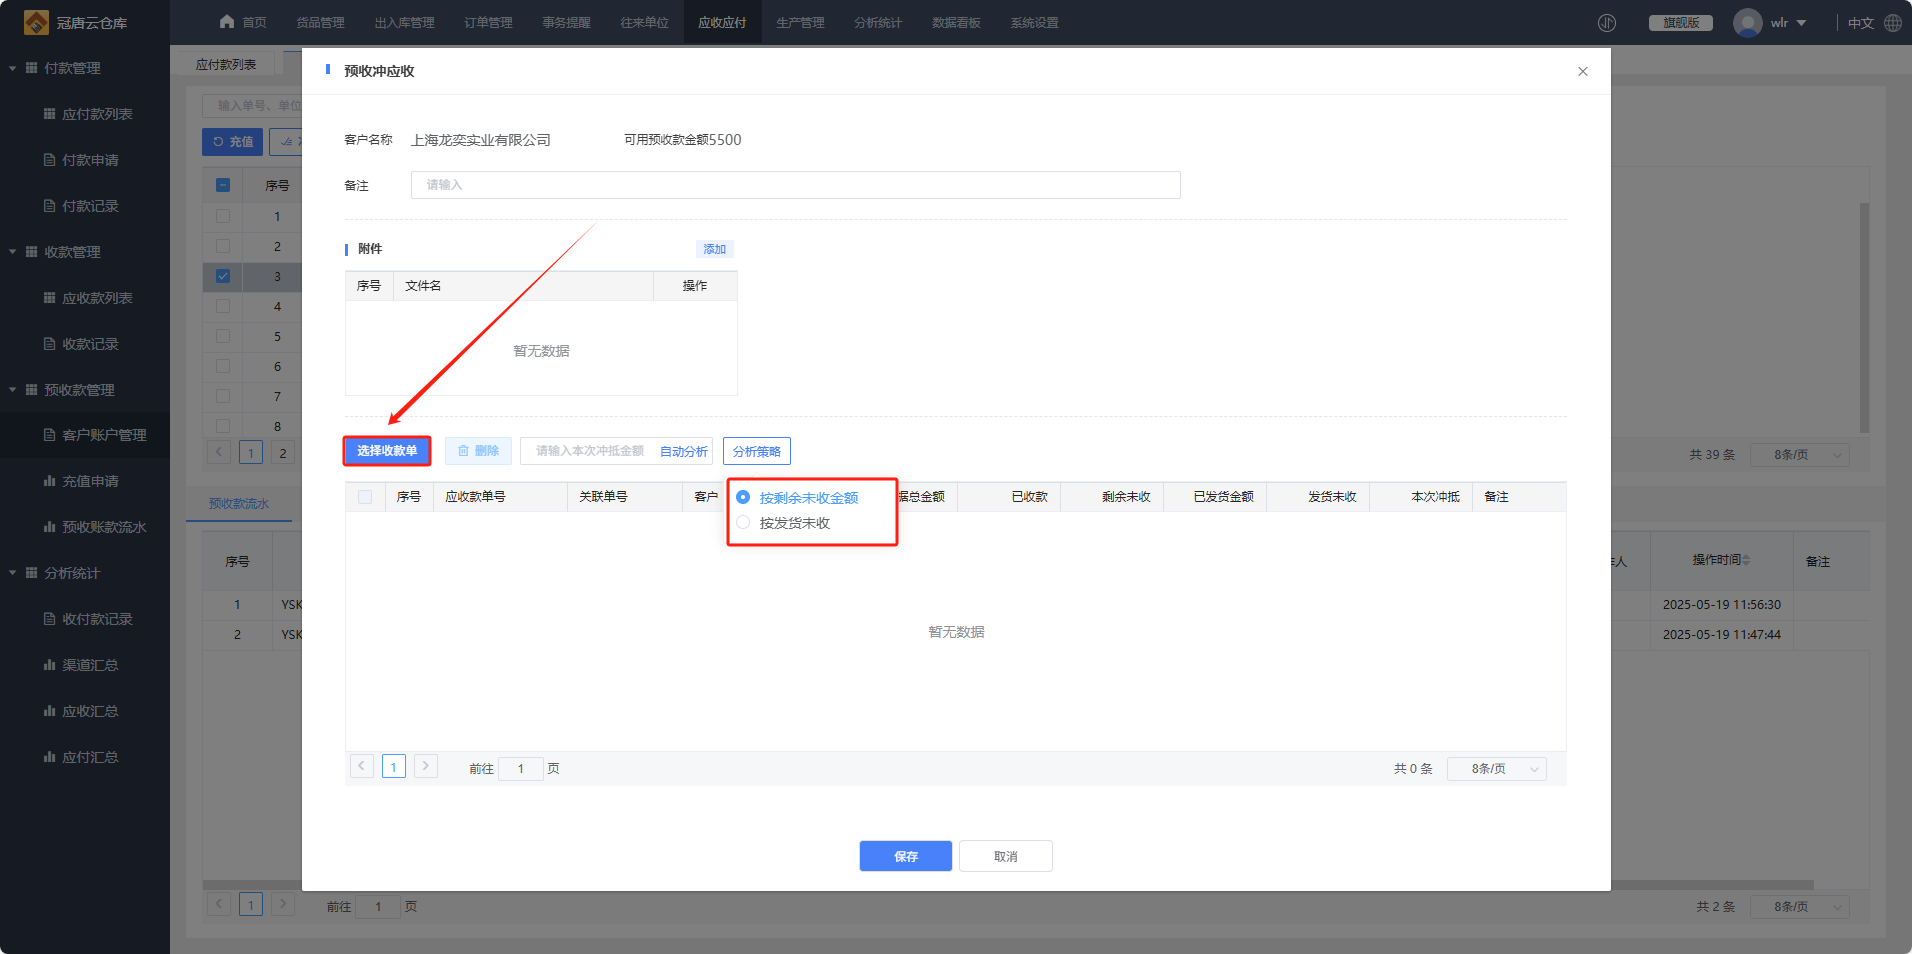The height and width of the screenshot is (954, 1912).
Task: Check row 5 checkbox in background list
Action: coord(223,336)
